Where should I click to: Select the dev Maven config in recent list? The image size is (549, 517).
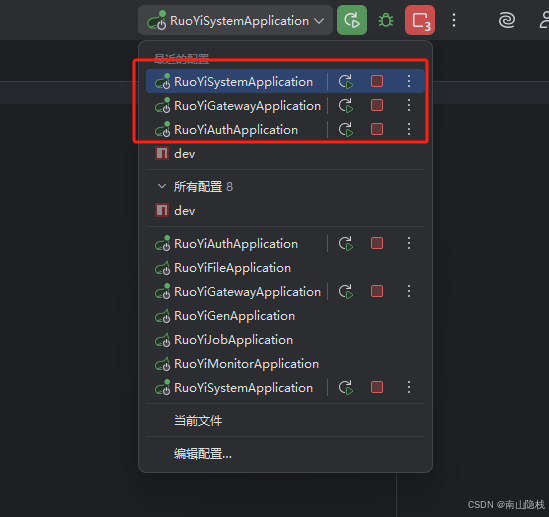point(285,154)
